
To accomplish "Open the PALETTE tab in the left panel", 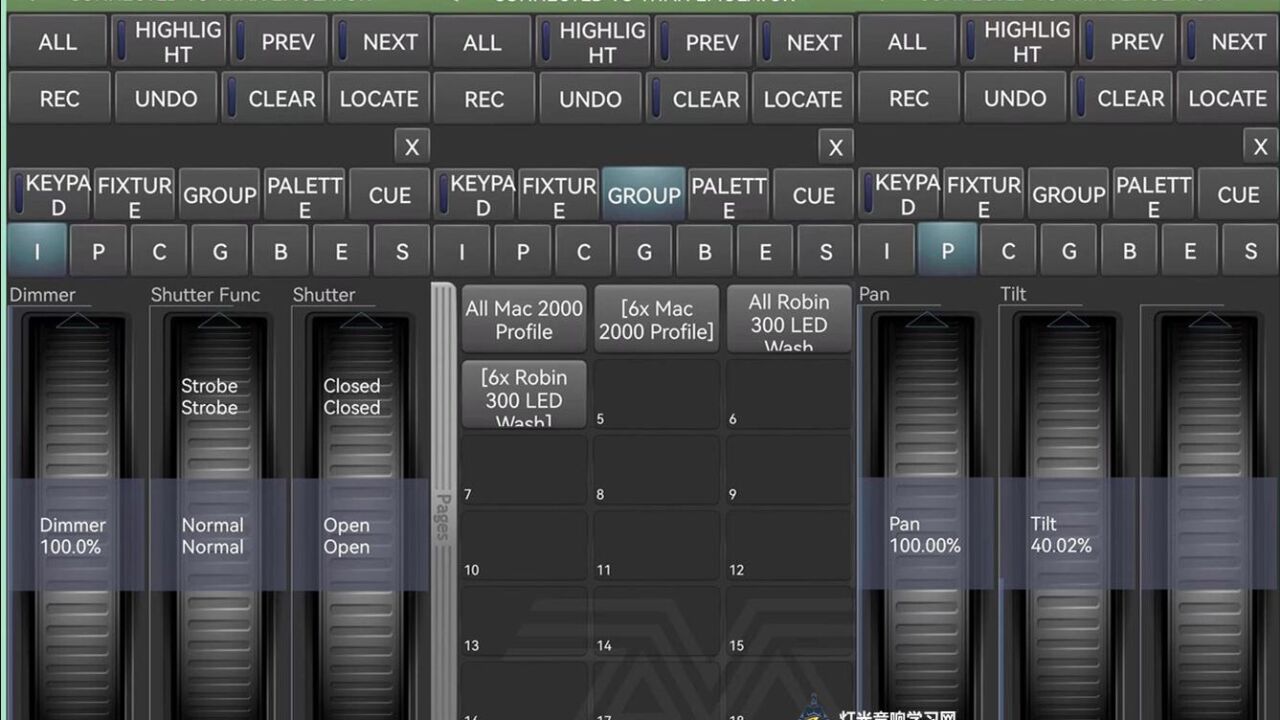I will click(x=305, y=195).
